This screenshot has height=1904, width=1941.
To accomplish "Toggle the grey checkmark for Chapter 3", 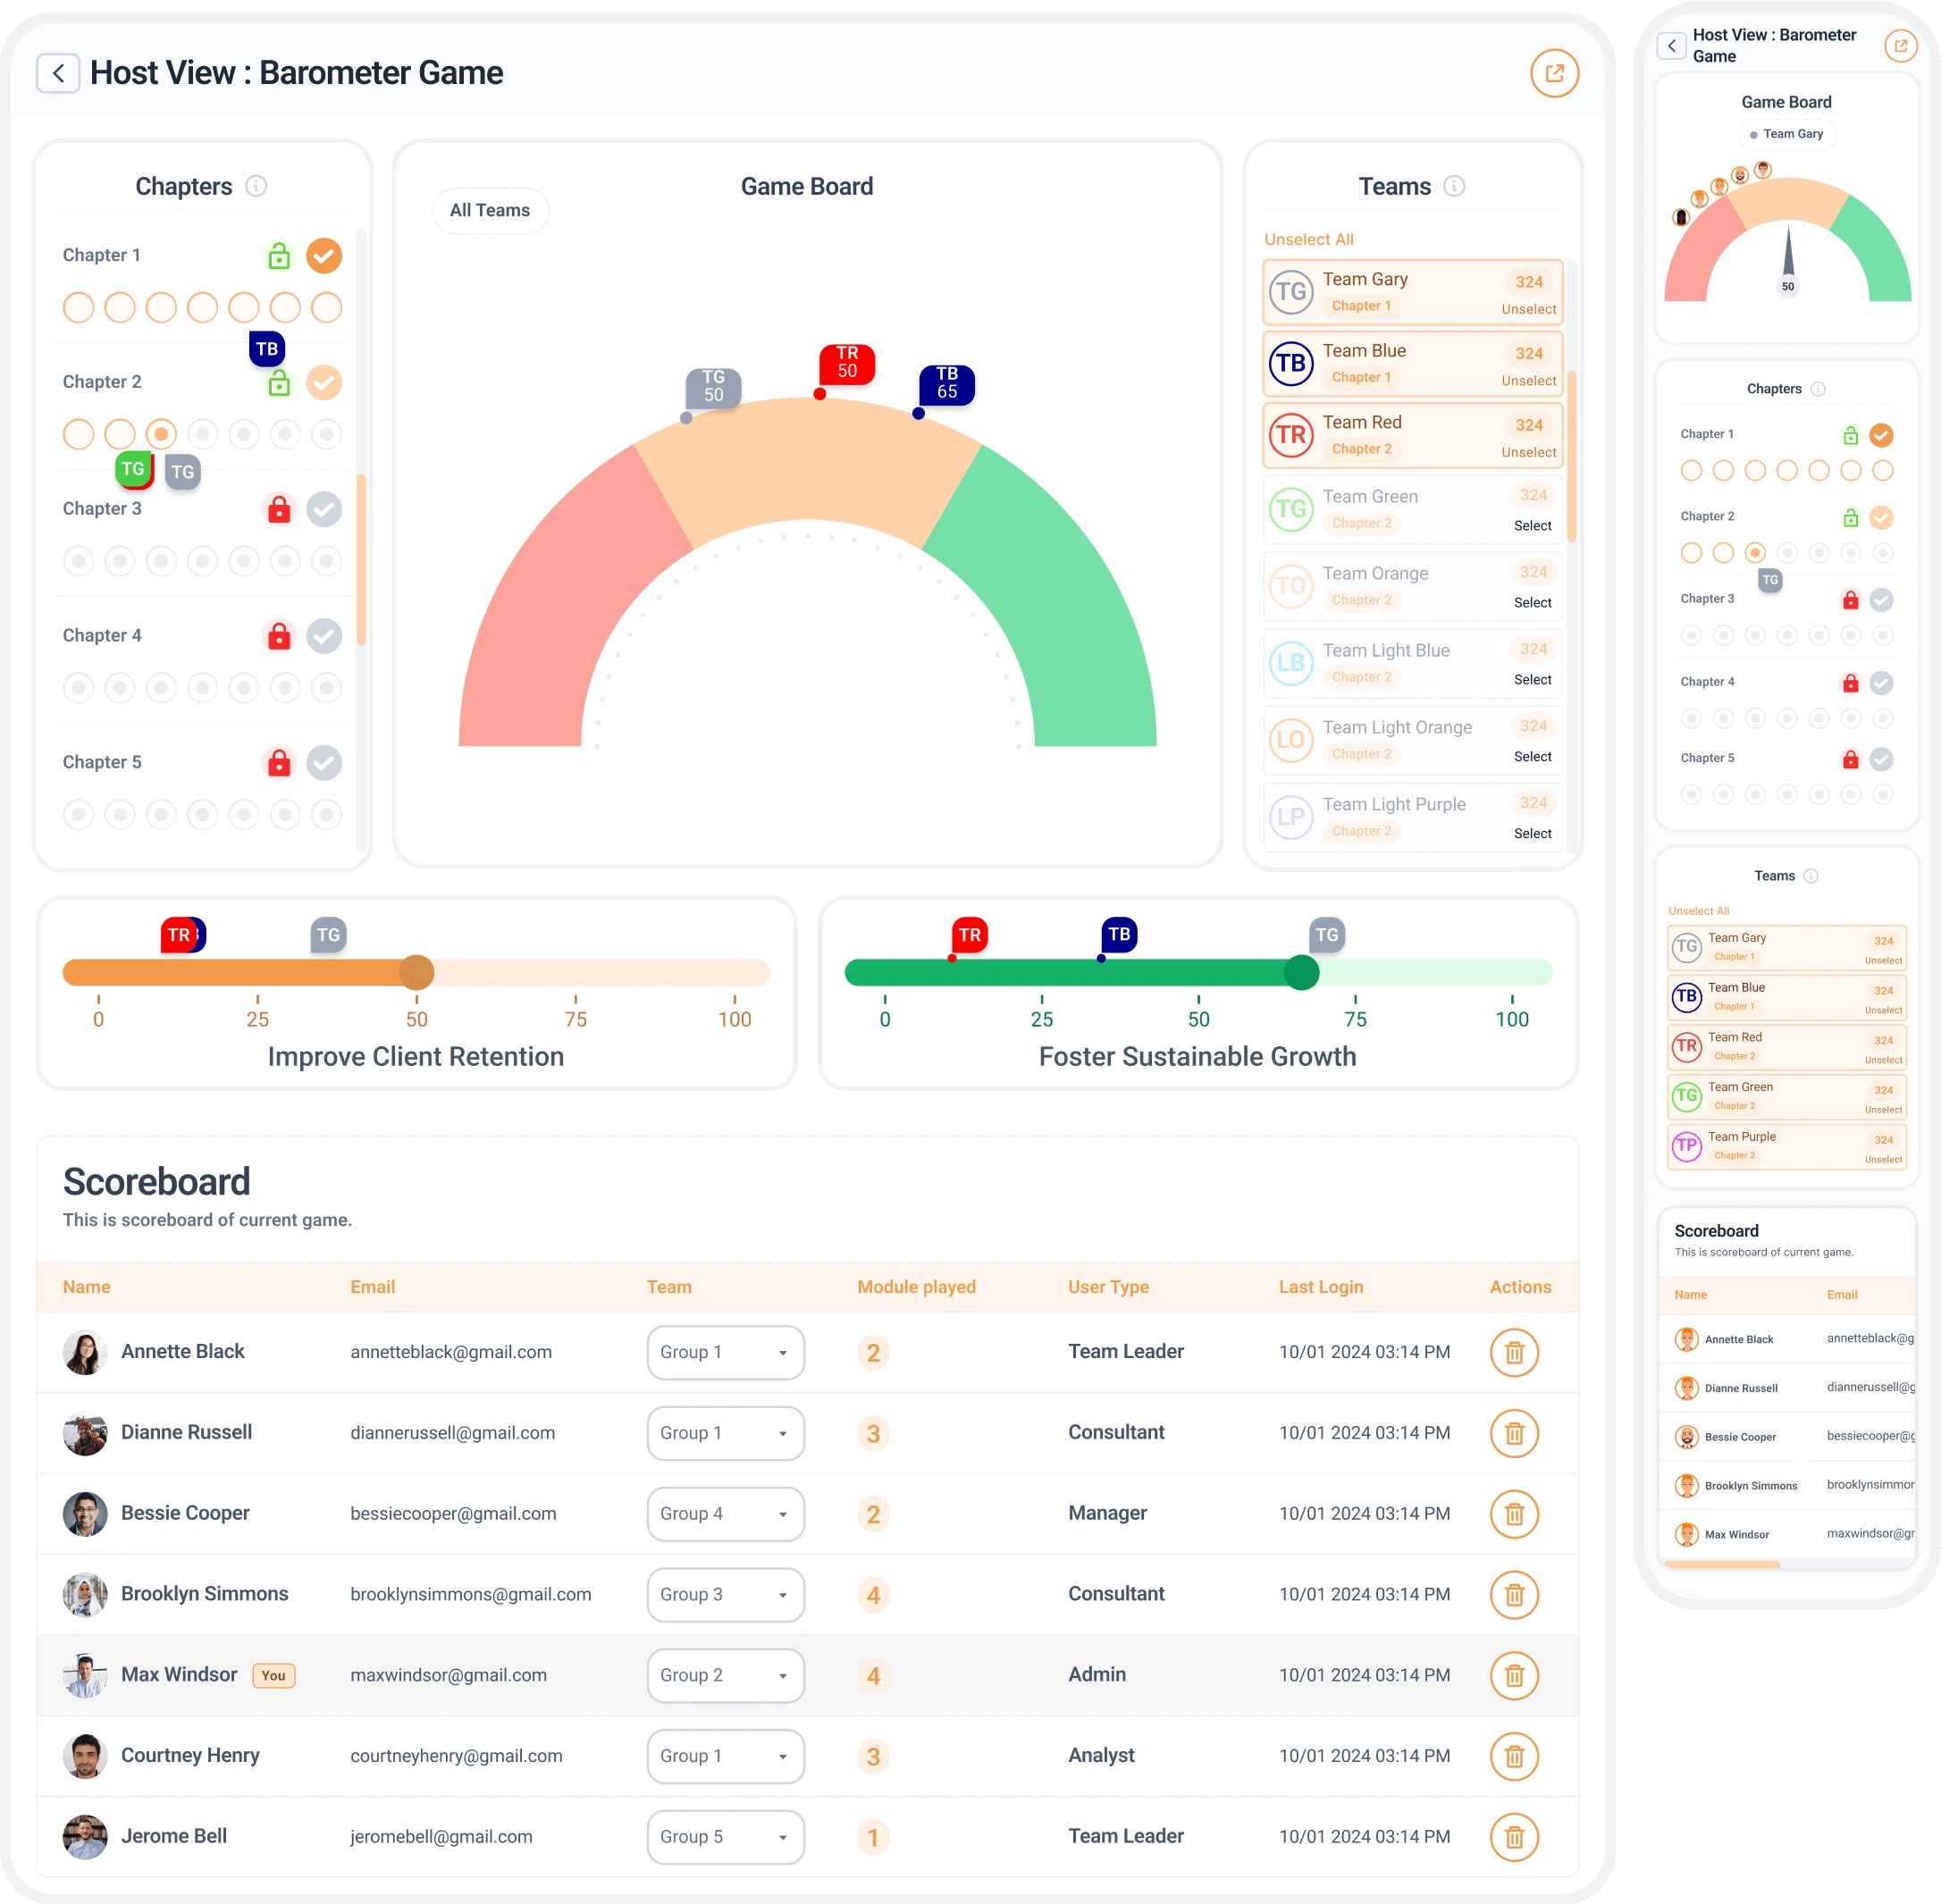I will 324,509.
